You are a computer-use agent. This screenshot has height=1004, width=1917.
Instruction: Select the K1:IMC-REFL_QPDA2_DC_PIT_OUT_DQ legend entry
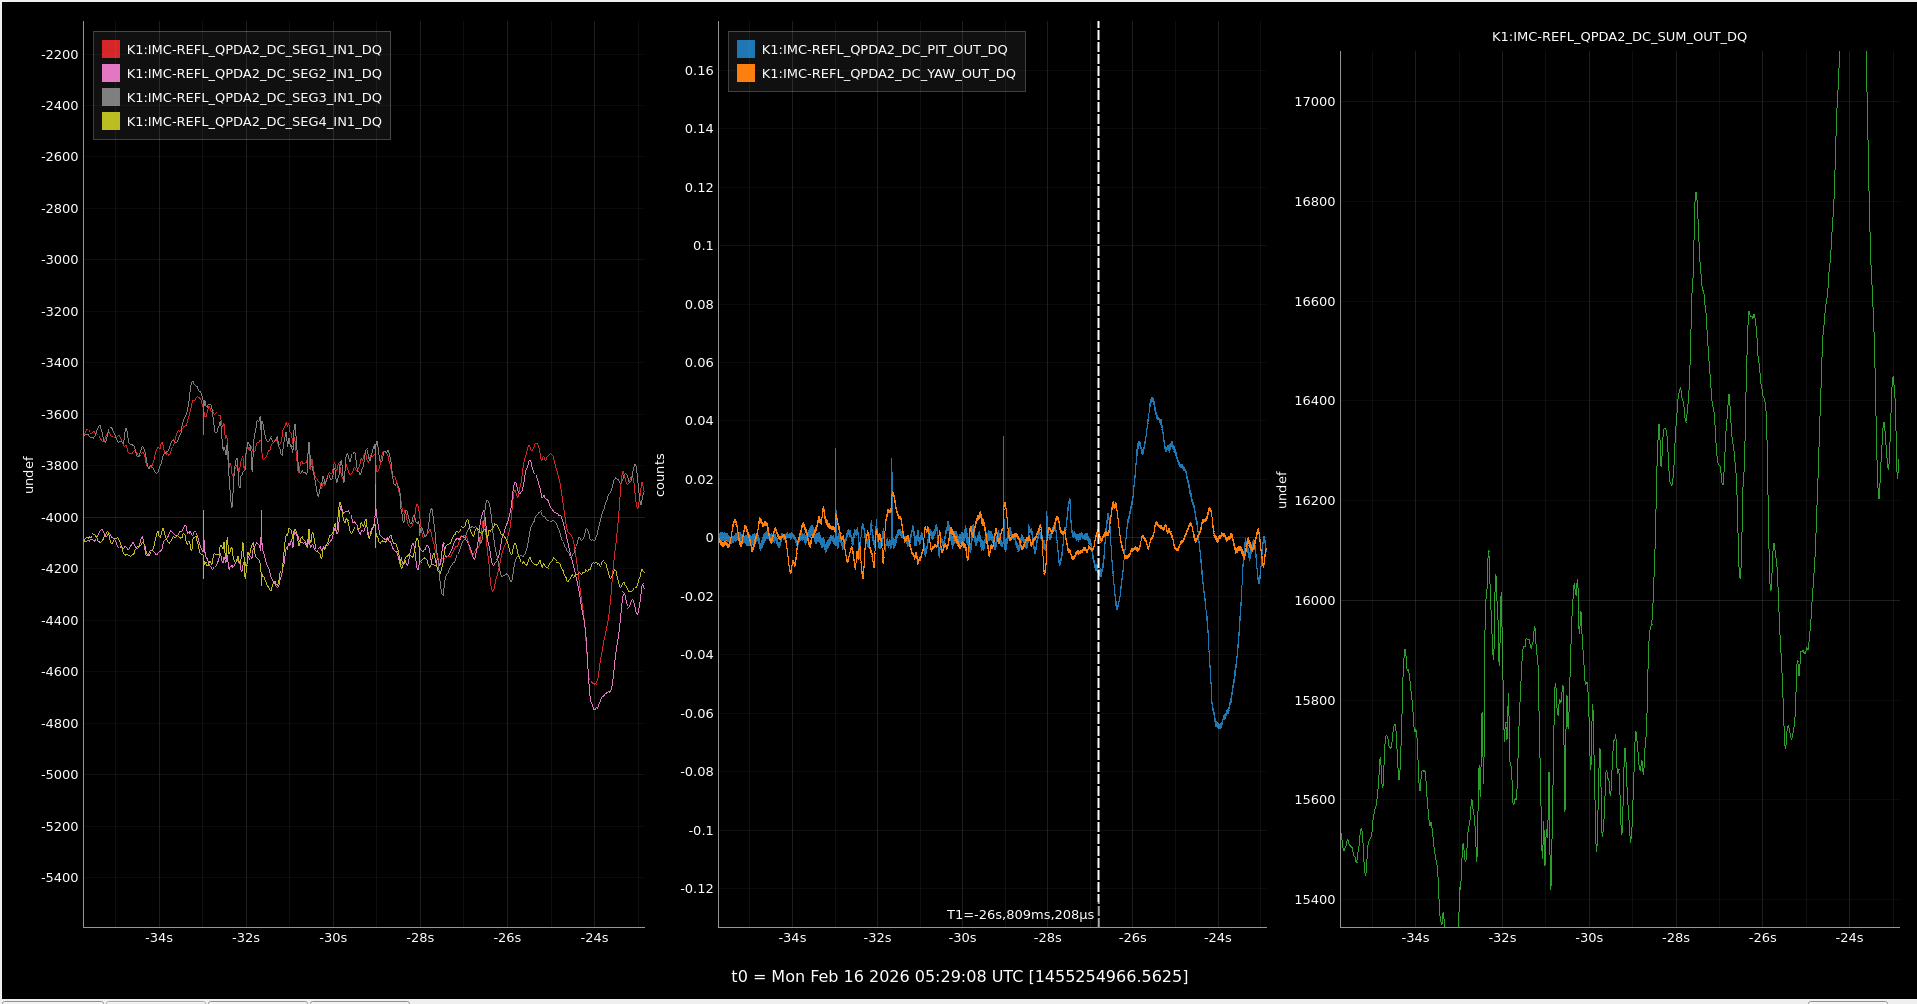(884, 49)
